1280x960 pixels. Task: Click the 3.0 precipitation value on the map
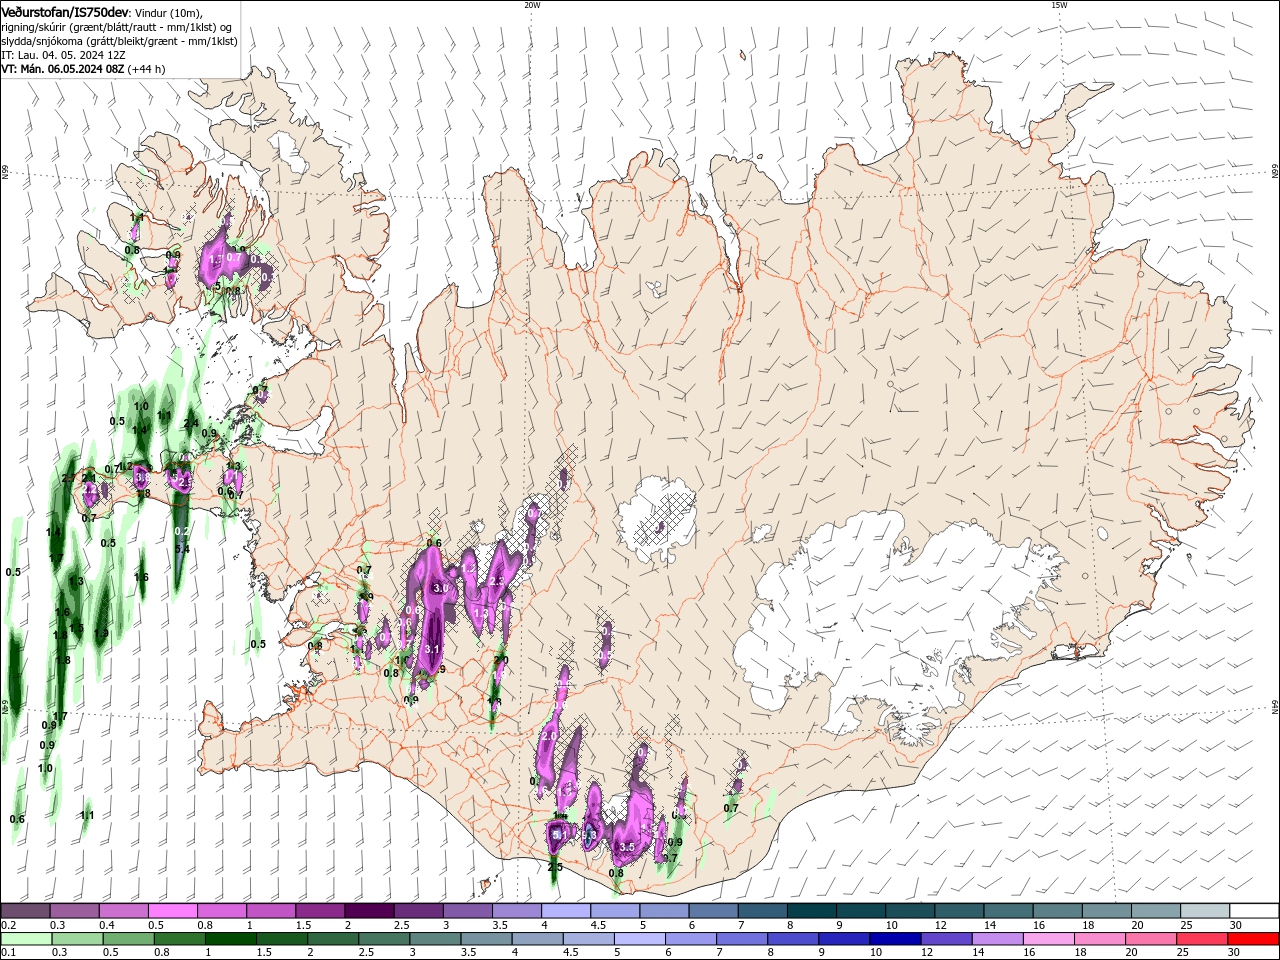coord(439,589)
